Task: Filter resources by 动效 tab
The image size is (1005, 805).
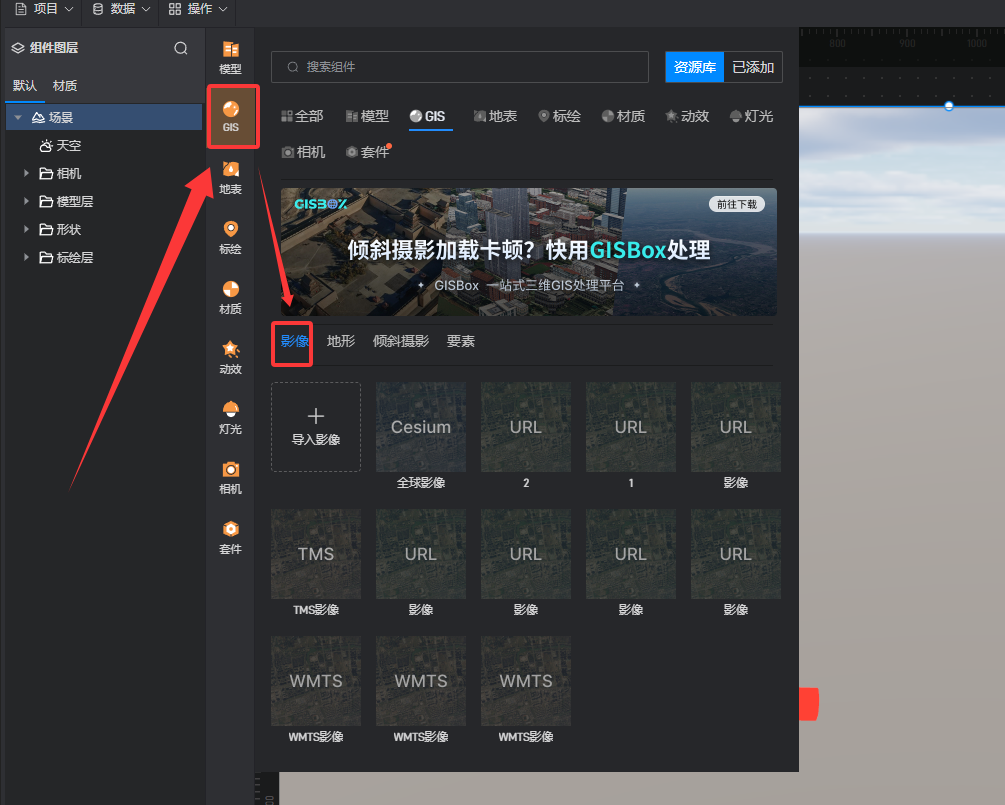Action: (x=687, y=116)
